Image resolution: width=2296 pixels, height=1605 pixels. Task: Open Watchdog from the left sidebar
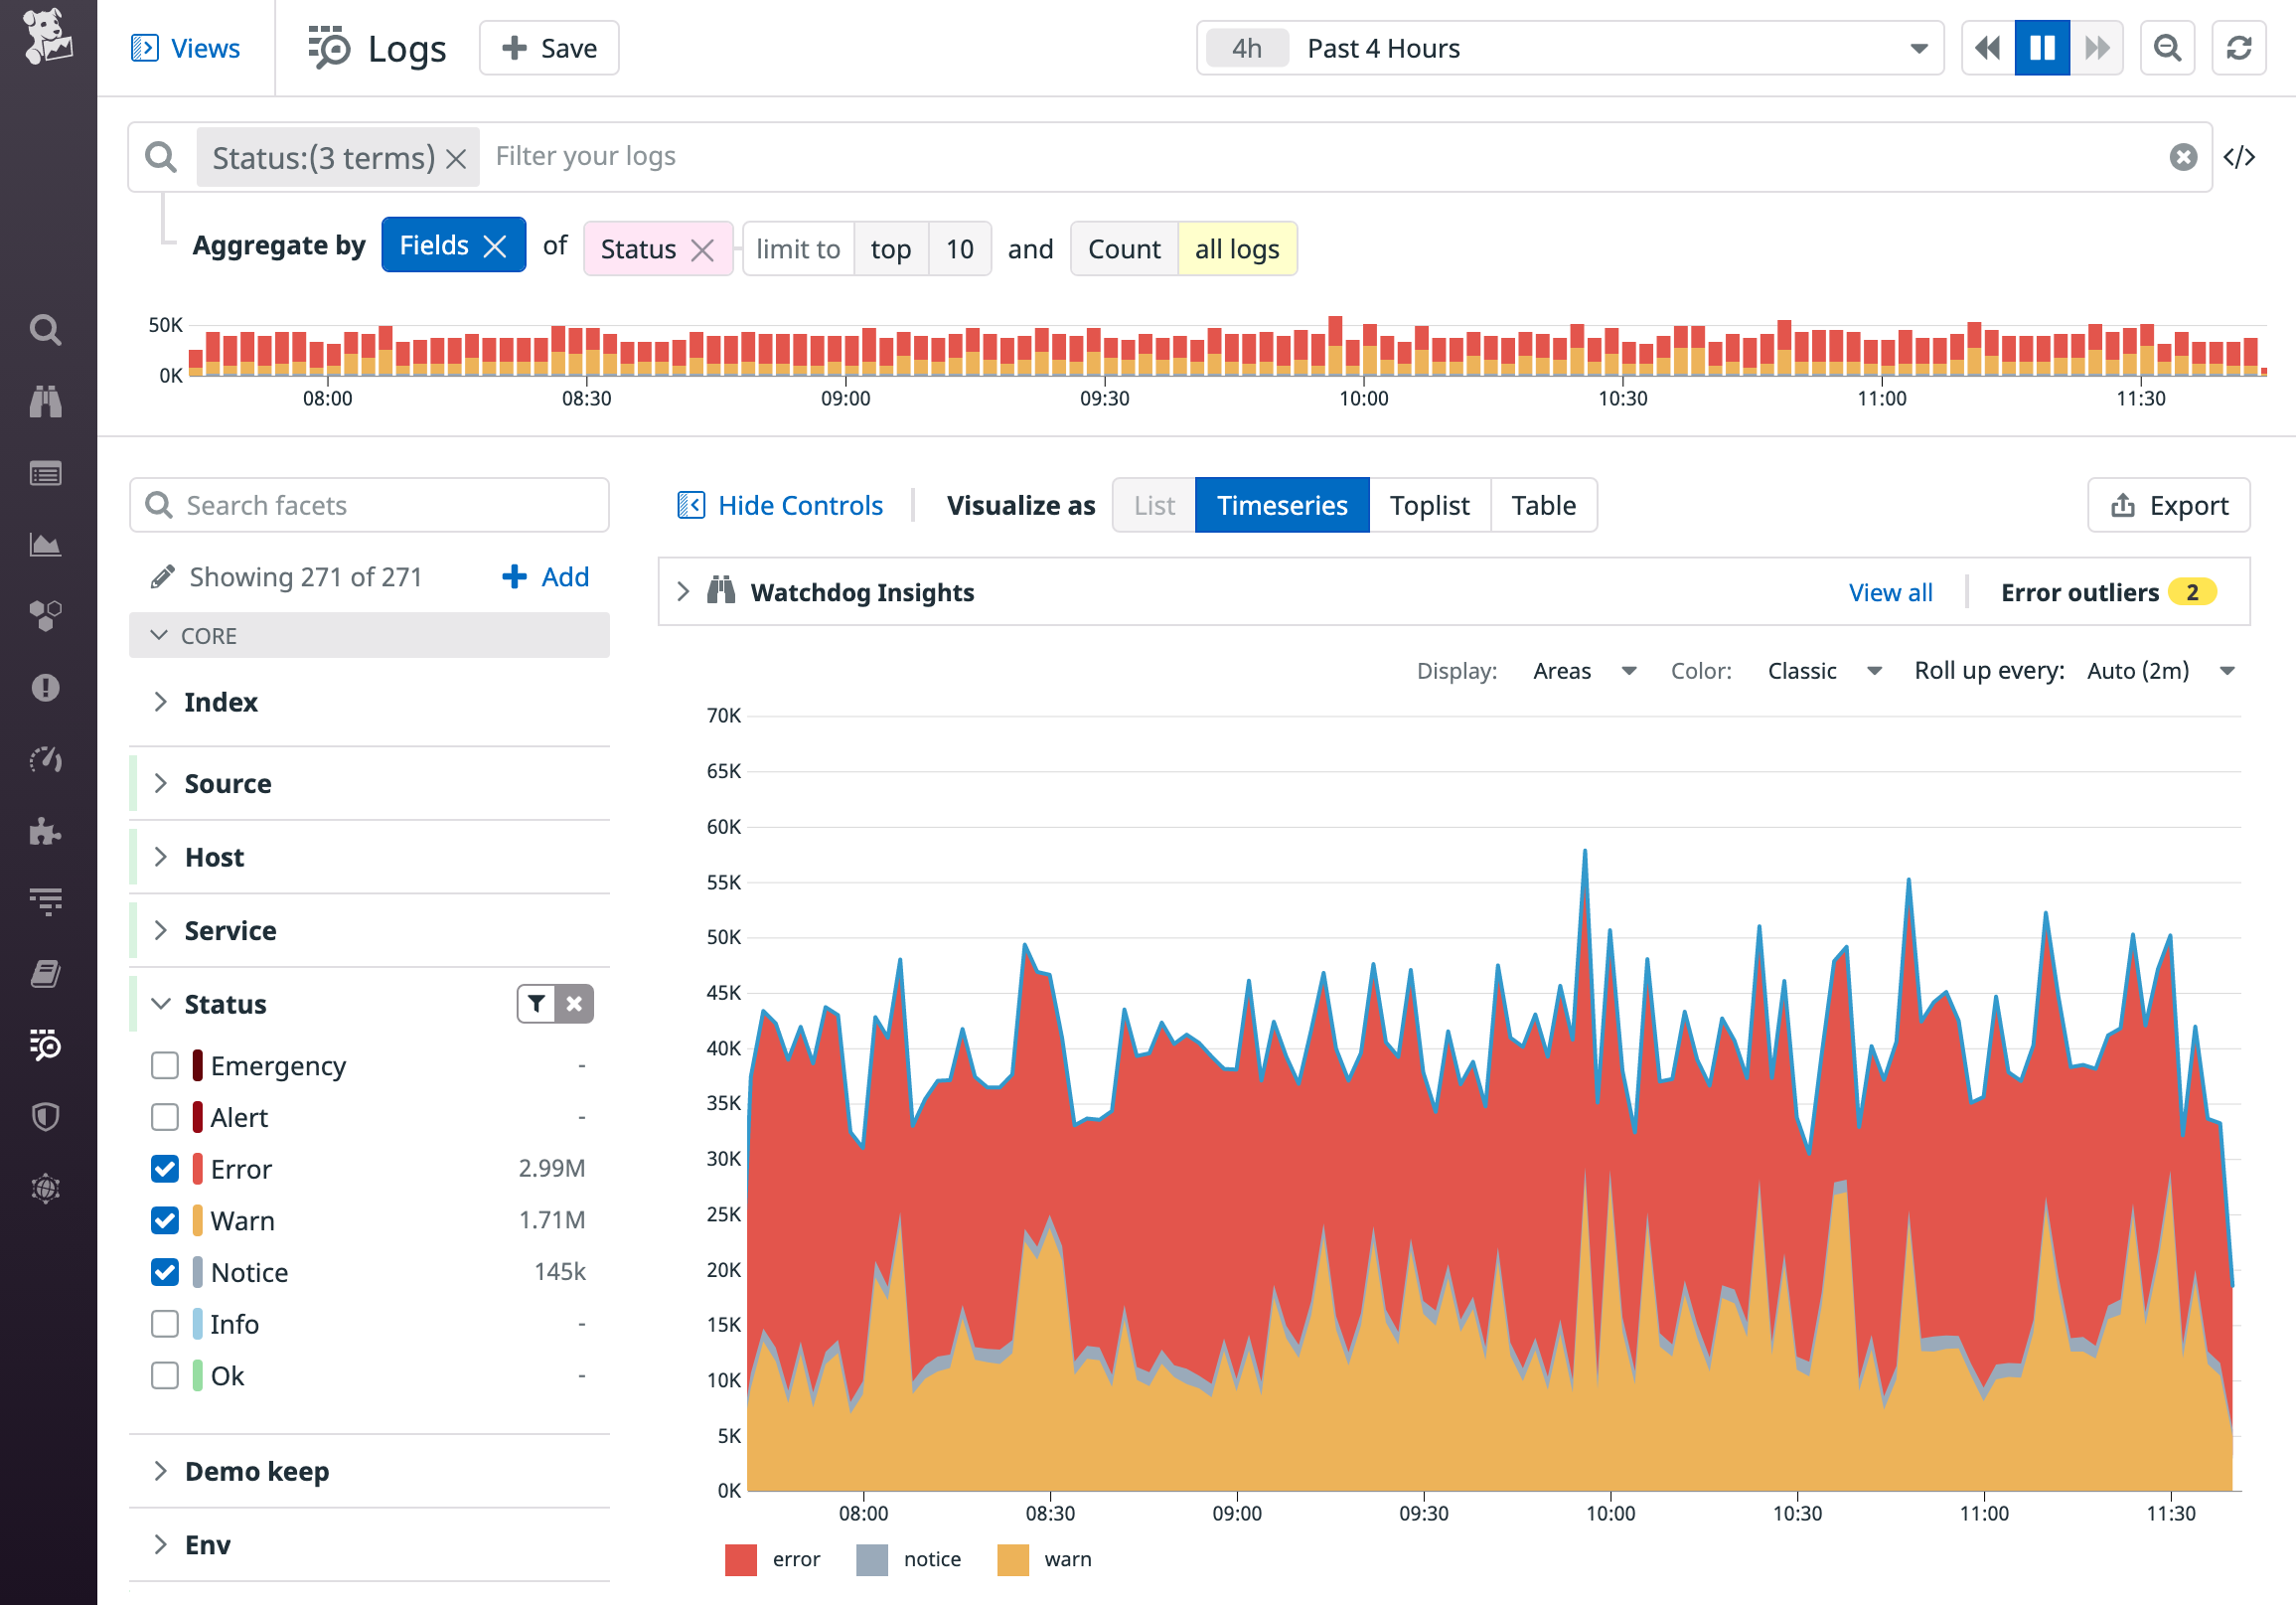pos(47,401)
